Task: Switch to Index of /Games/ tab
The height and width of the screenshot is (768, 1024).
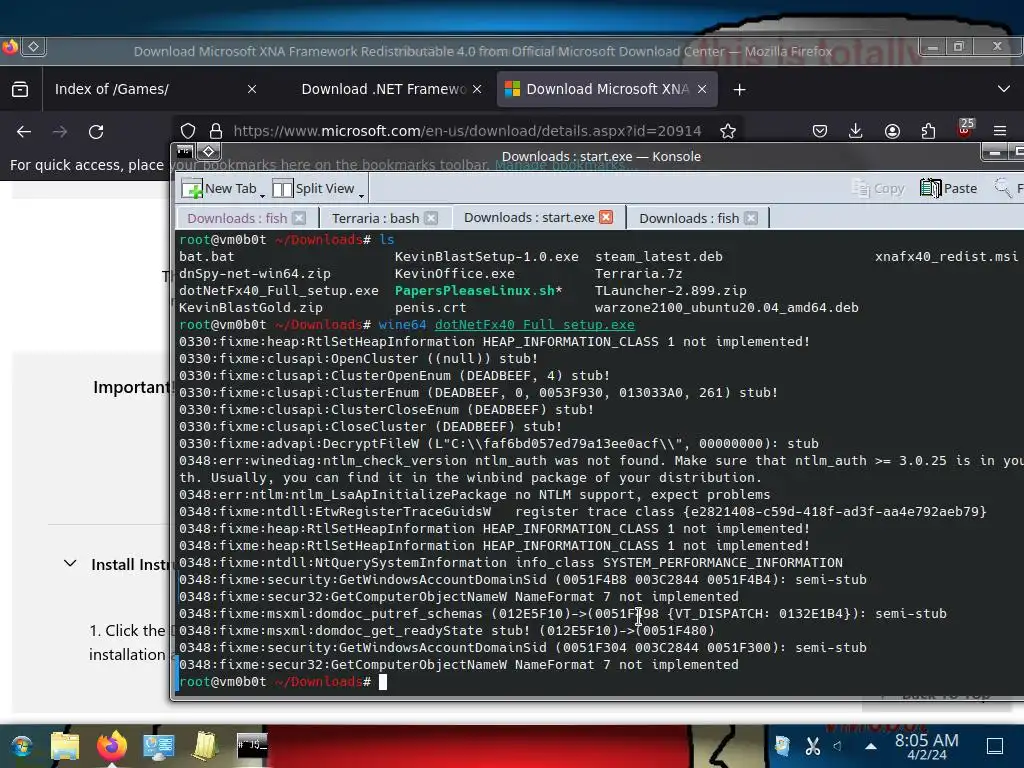Action: click(152, 89)
